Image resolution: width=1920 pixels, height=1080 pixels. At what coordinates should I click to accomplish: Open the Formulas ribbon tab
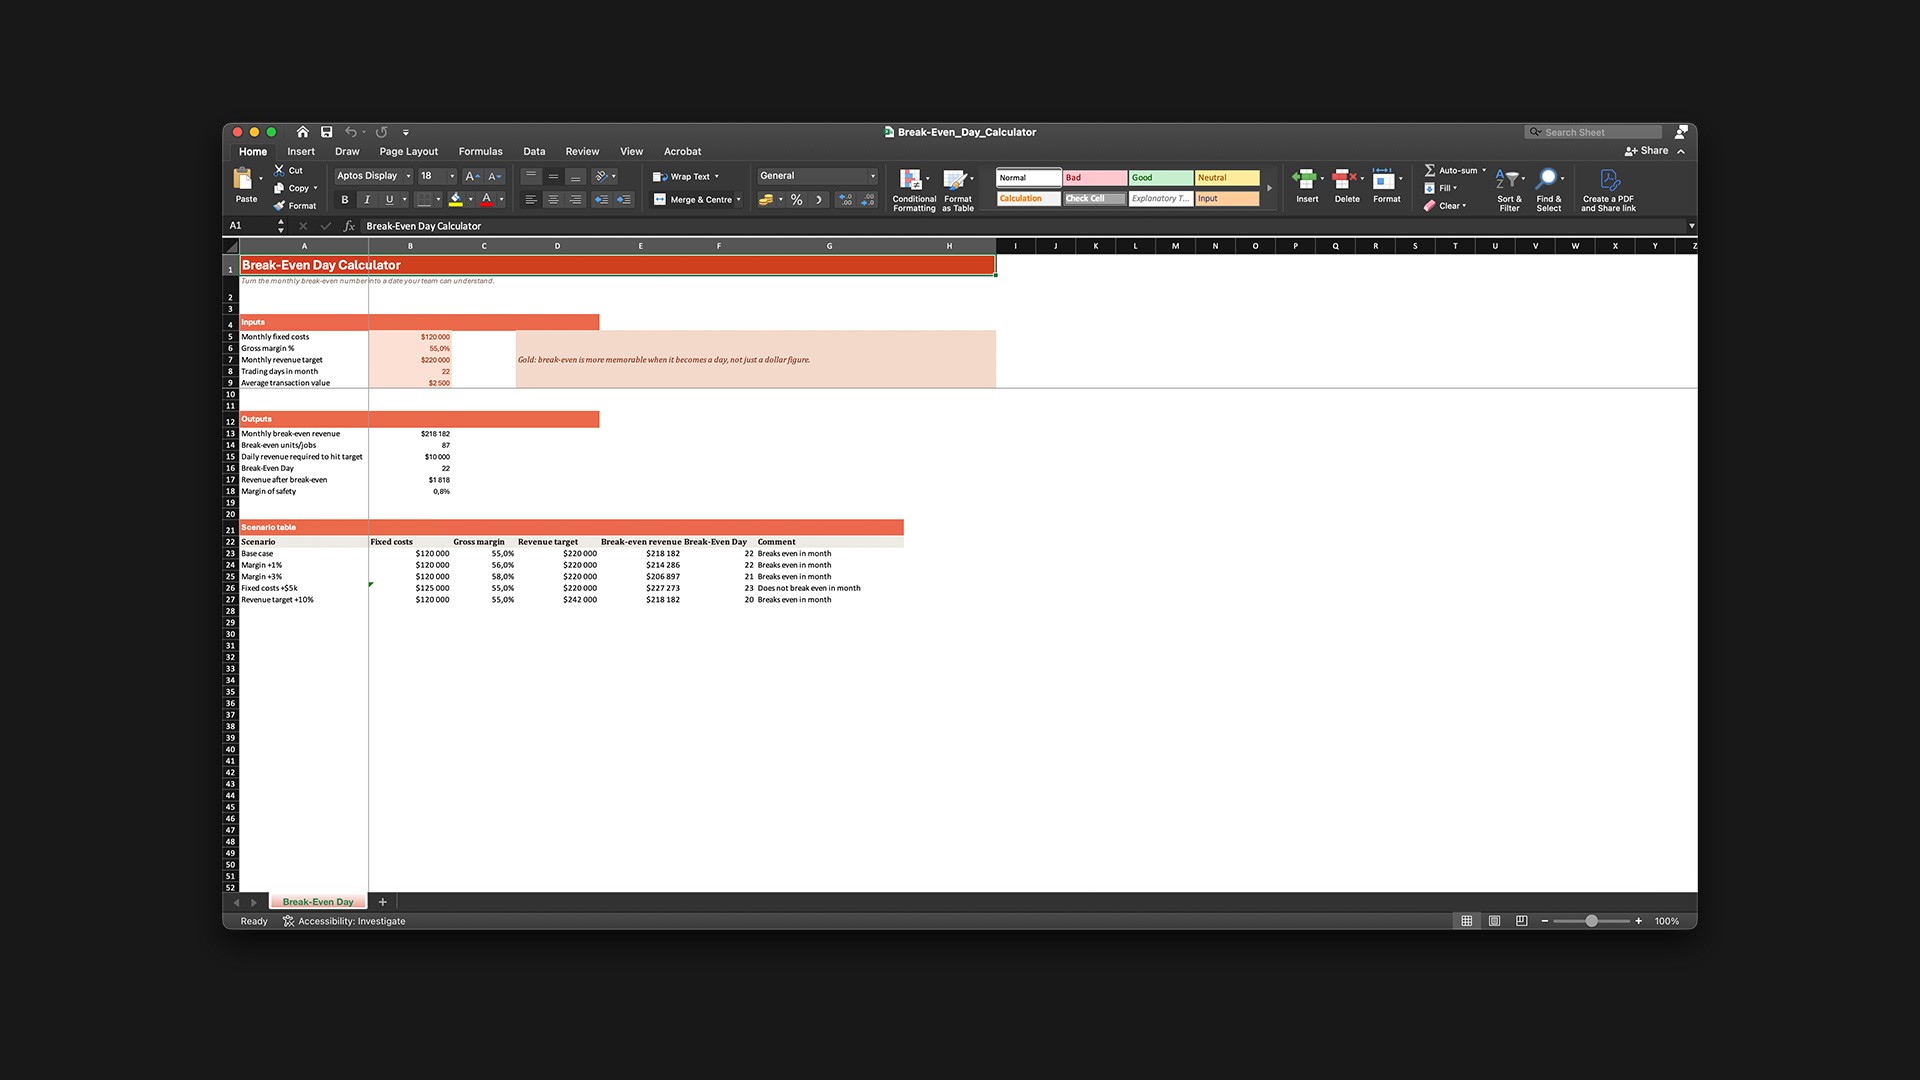(480, 152)
